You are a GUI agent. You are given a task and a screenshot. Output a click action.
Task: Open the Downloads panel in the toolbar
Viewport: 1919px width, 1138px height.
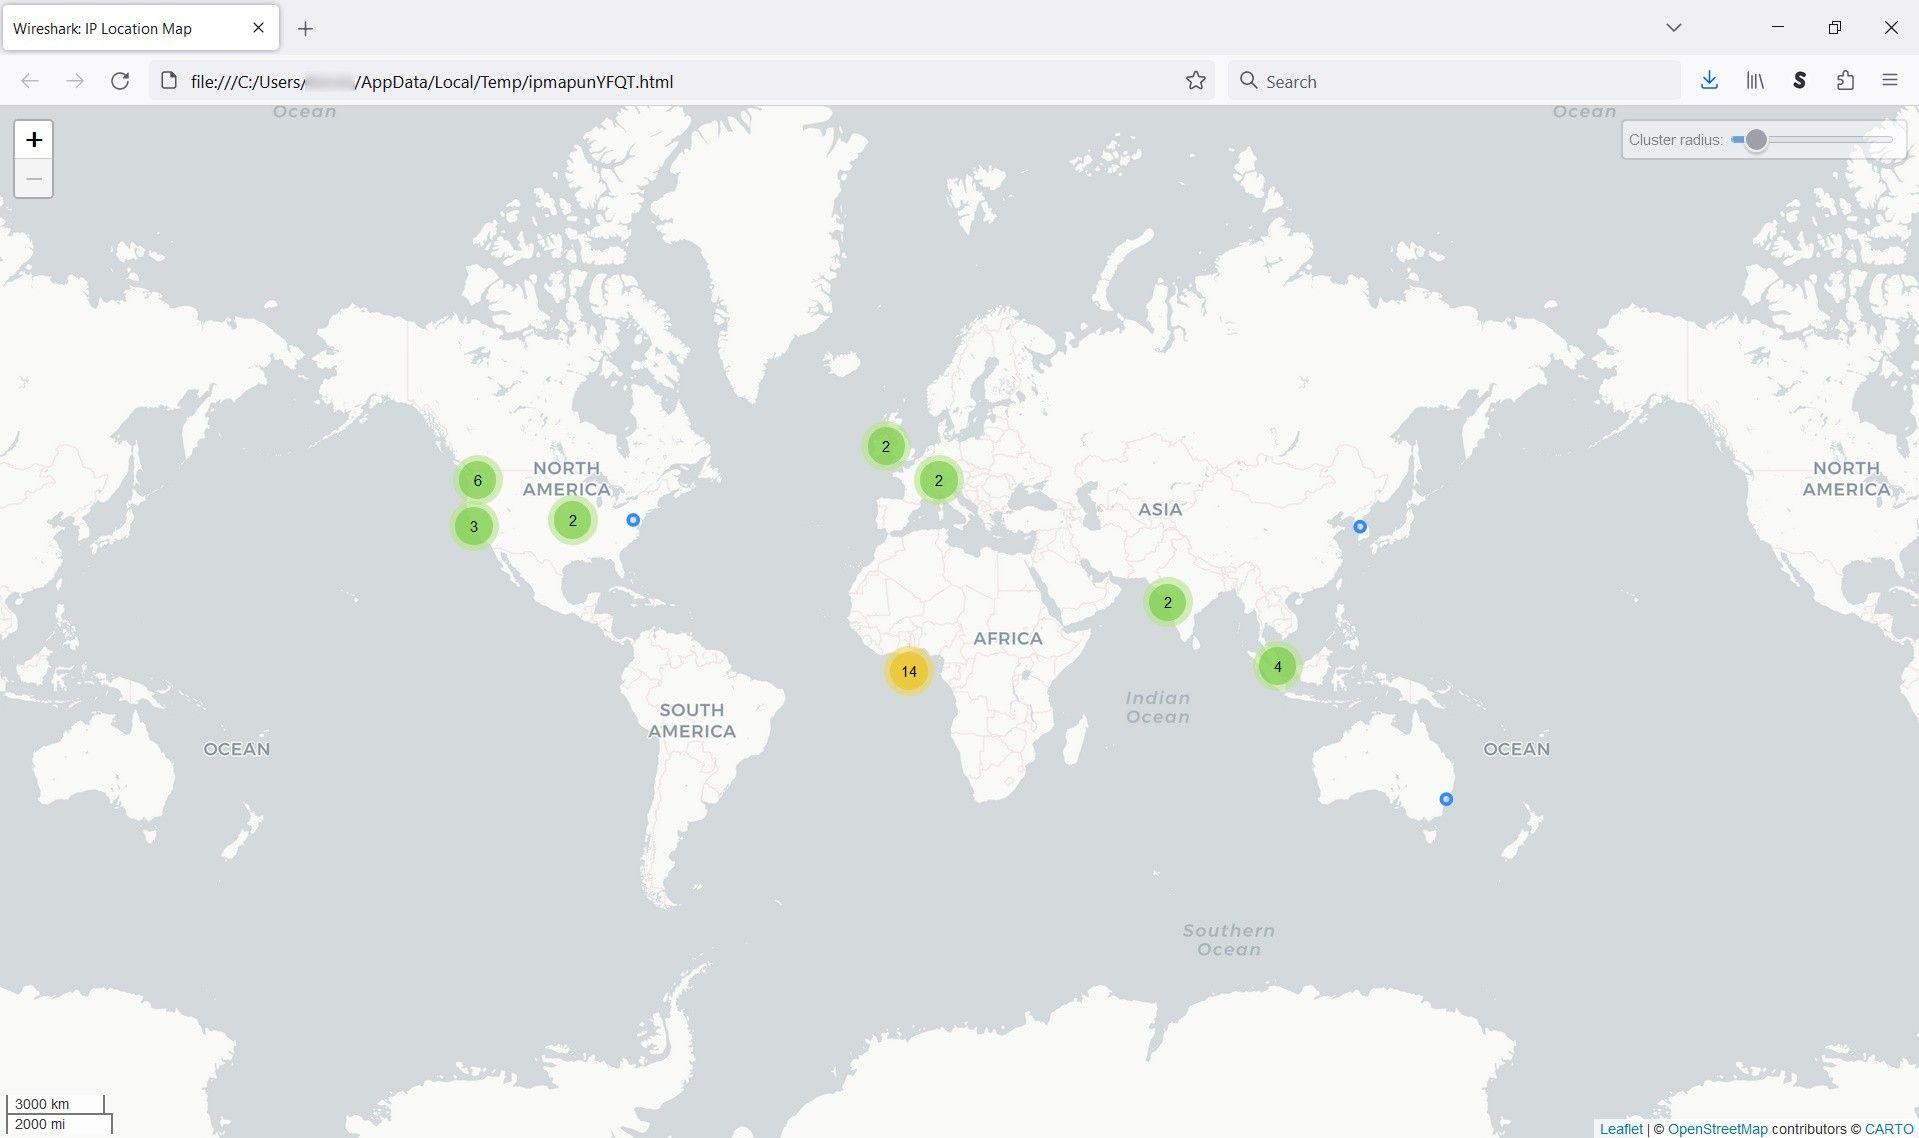tap(1709, 81)
